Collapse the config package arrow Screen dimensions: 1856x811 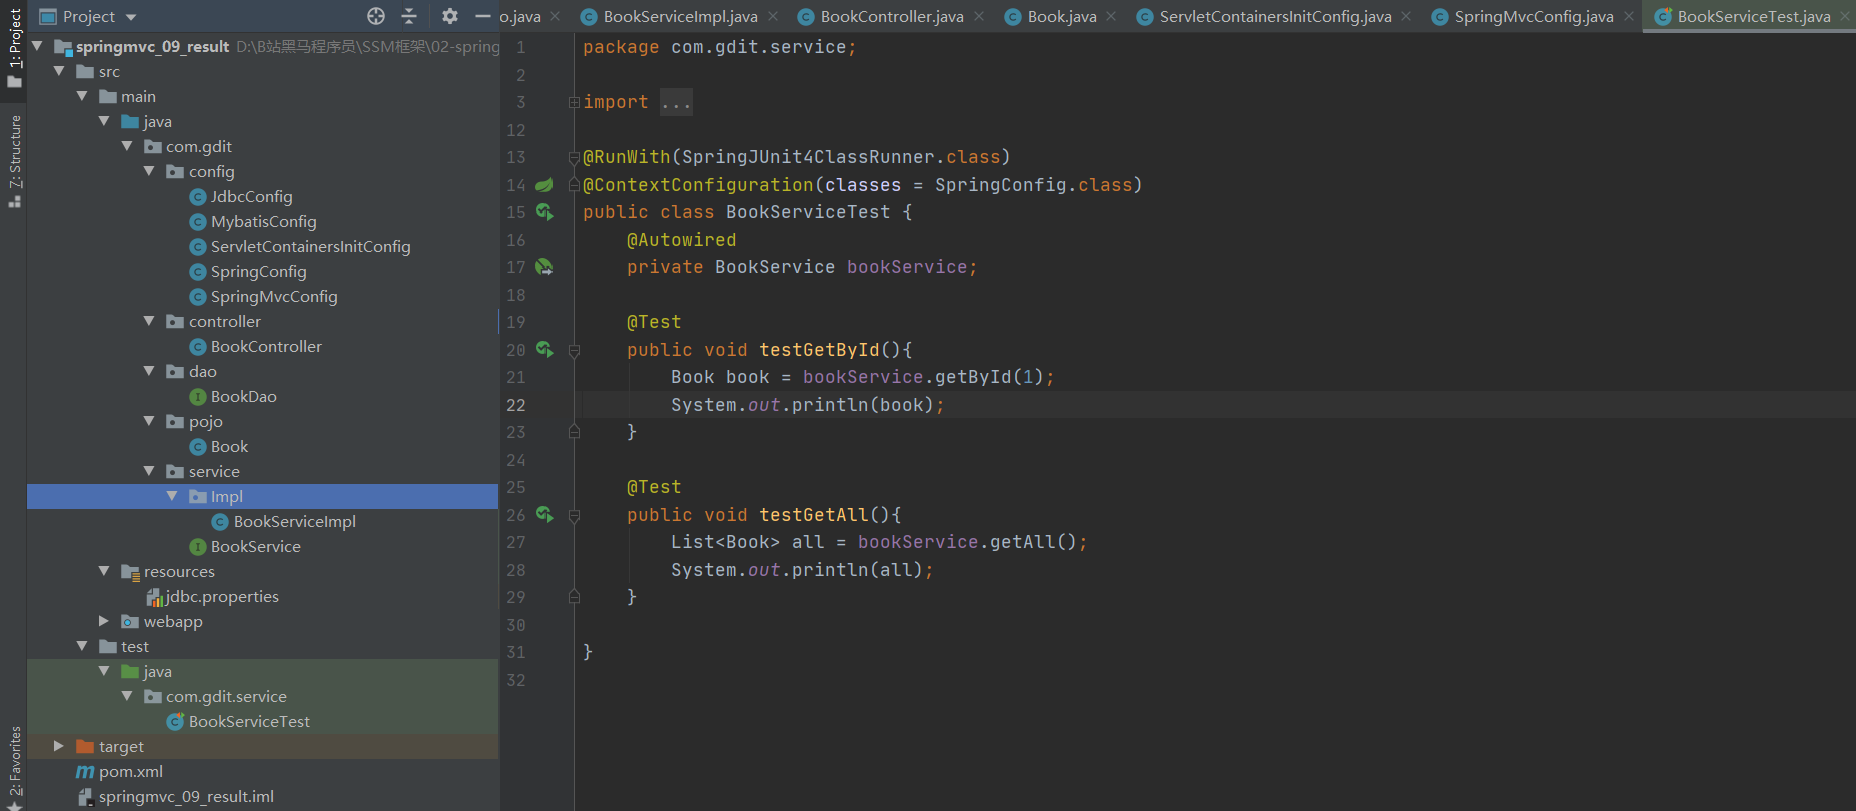(149, 171)
